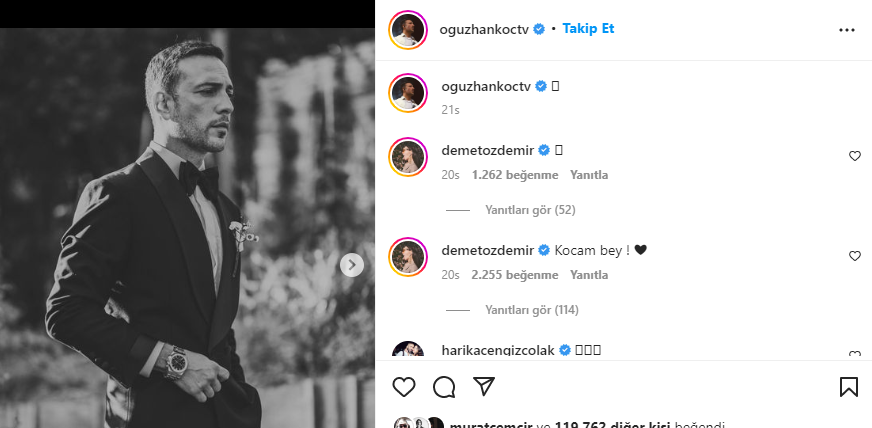Open oguzhankoctv username link in header

[x=483, y=29]
